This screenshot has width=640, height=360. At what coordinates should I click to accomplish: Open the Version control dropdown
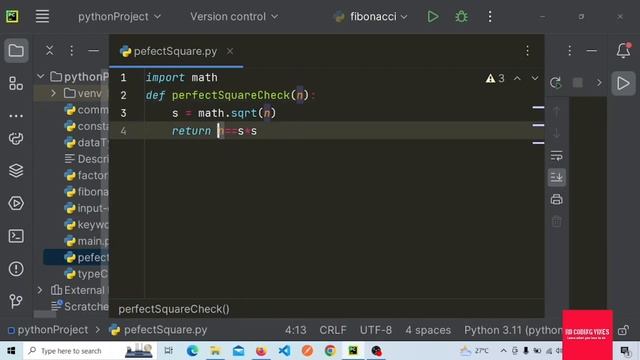coord(234,17)
